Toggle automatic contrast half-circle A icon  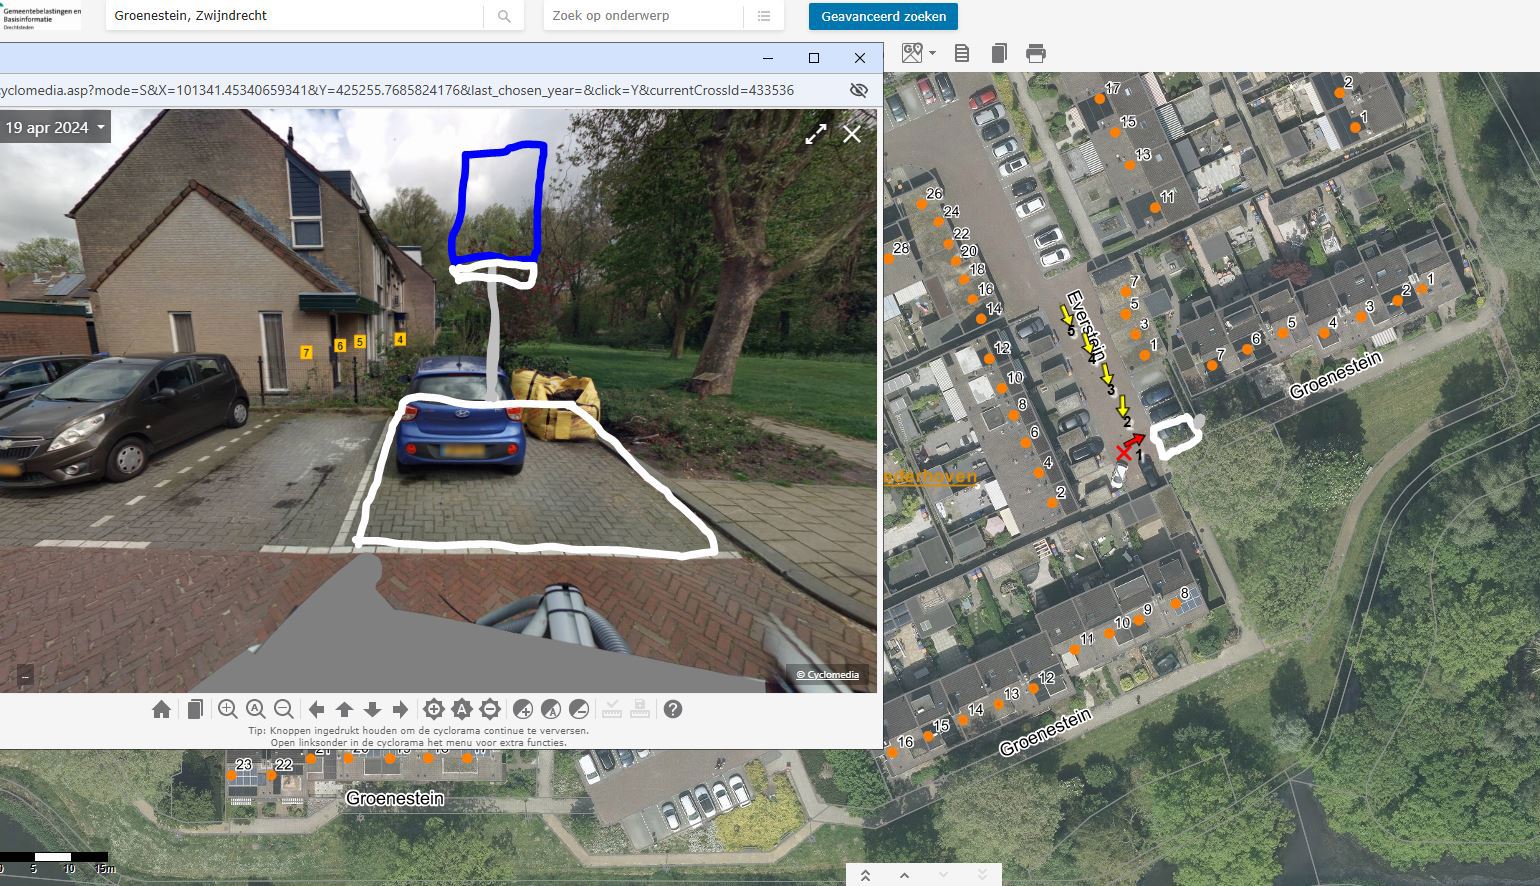pyautogui.click(x=551, y=709)
